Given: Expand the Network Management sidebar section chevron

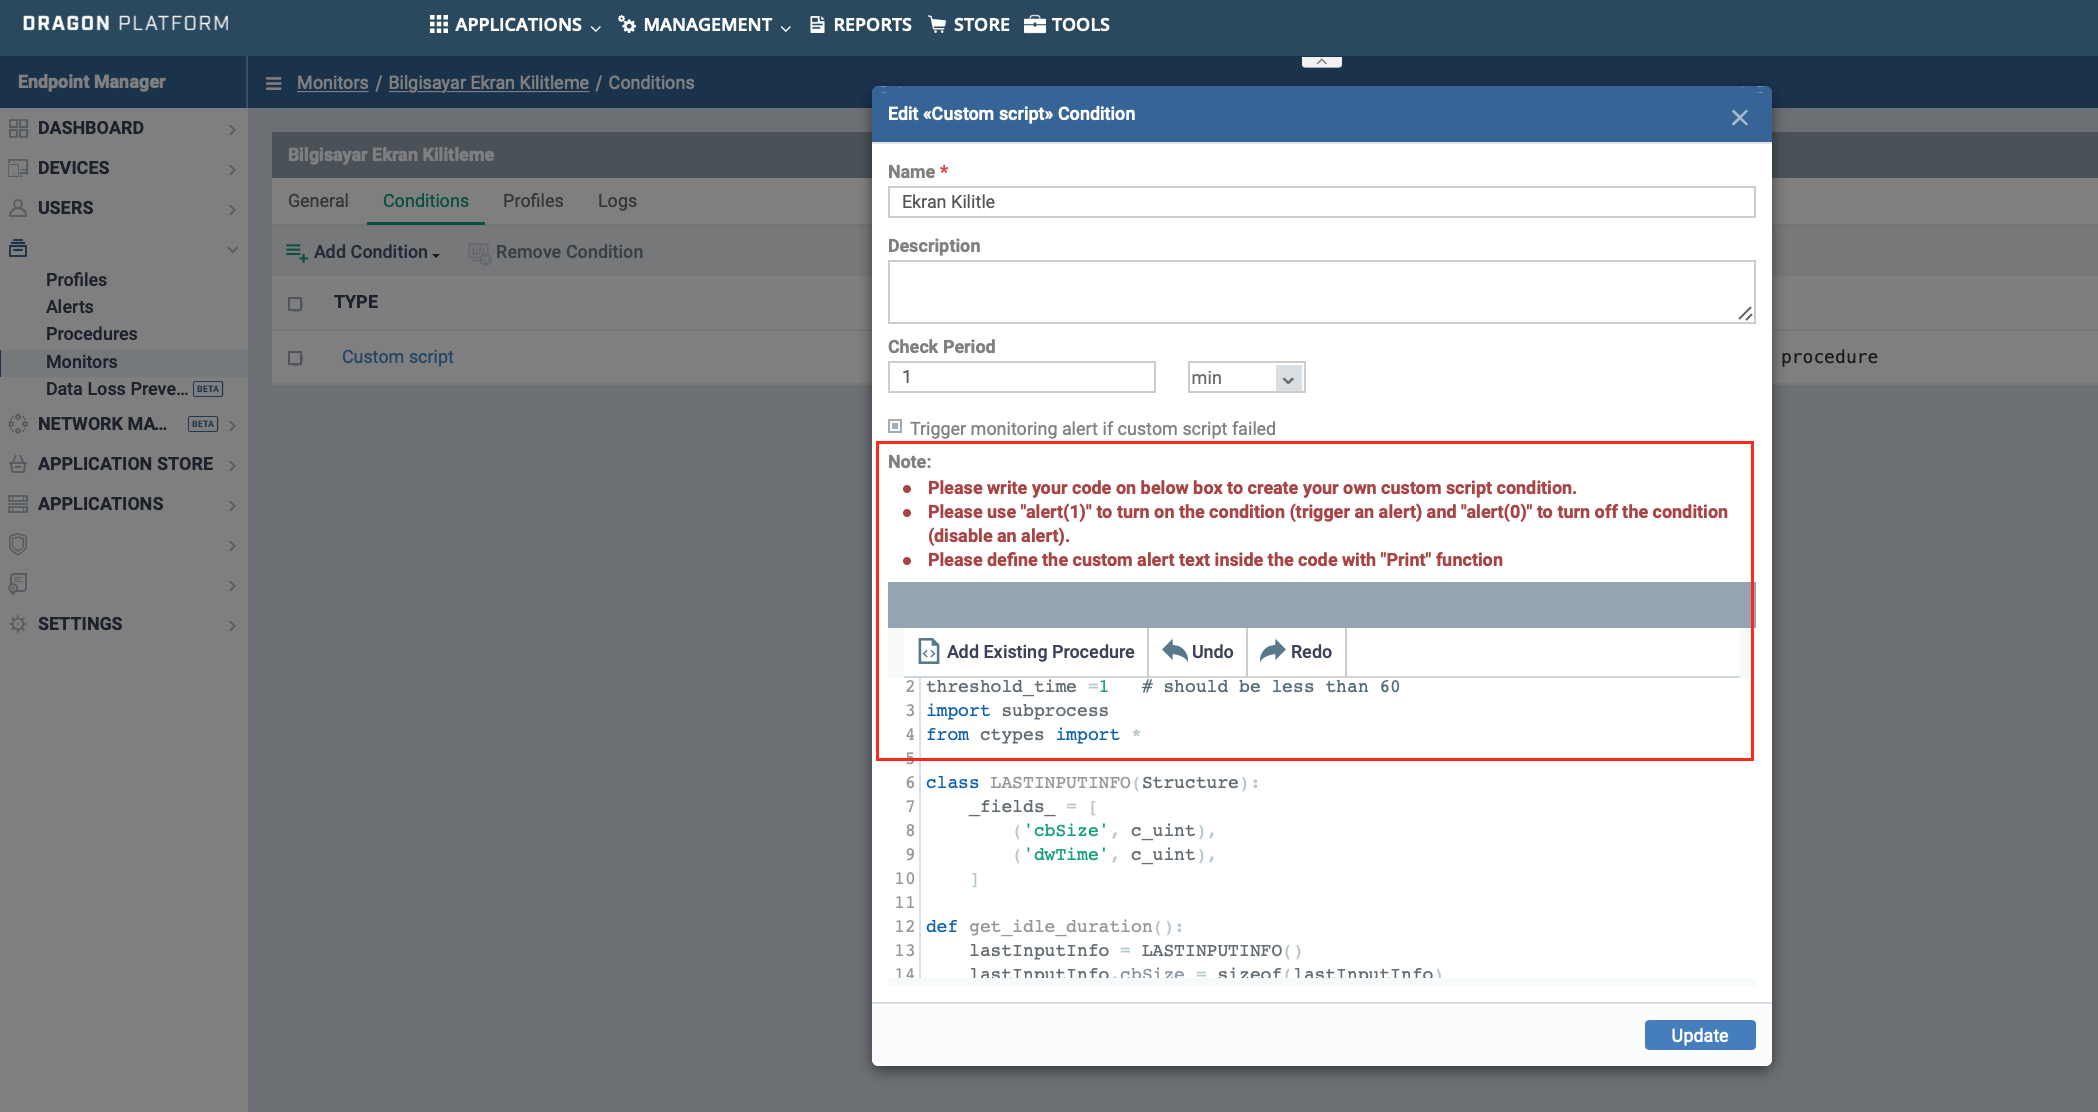Looking at the screenshot, I should pos(232,425).
